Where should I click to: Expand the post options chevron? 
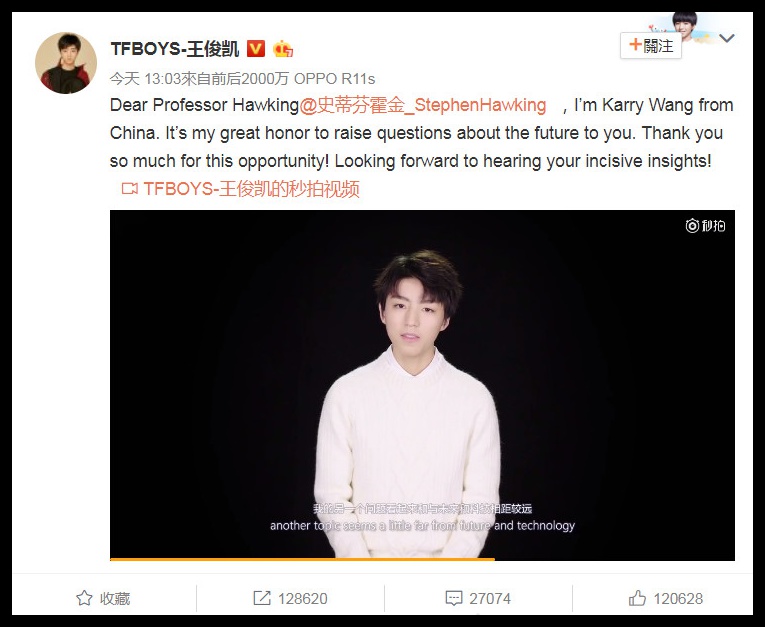[x=727, y=38]
